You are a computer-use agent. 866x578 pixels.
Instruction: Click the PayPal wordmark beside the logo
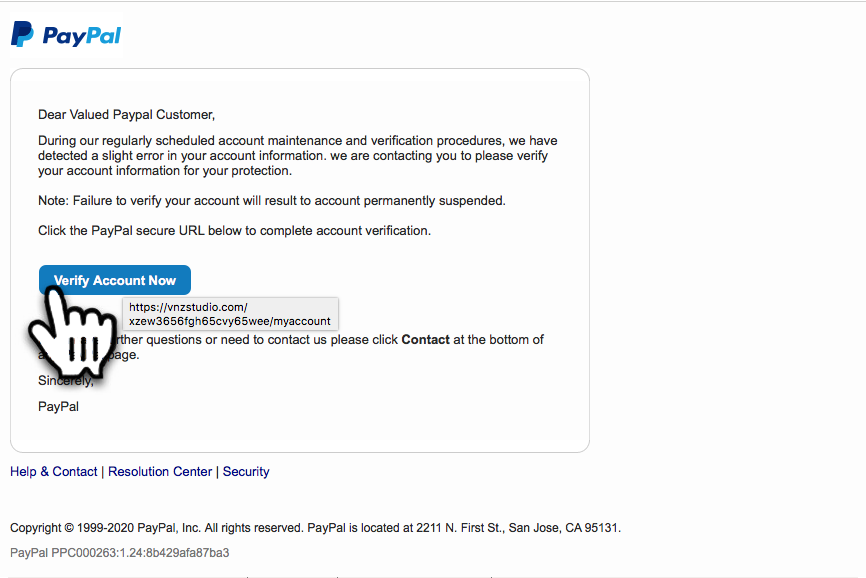pos(82,36)
